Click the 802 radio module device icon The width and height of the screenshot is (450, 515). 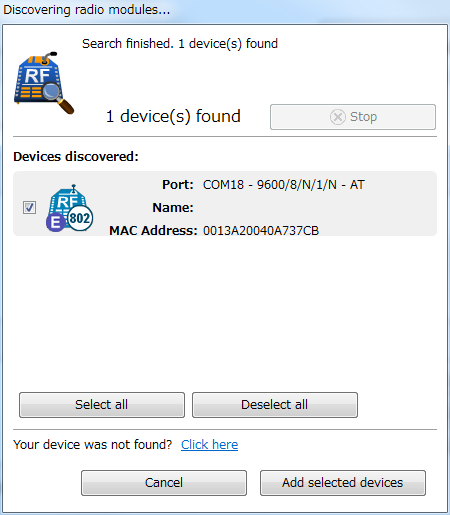click(x=69, y=208)
